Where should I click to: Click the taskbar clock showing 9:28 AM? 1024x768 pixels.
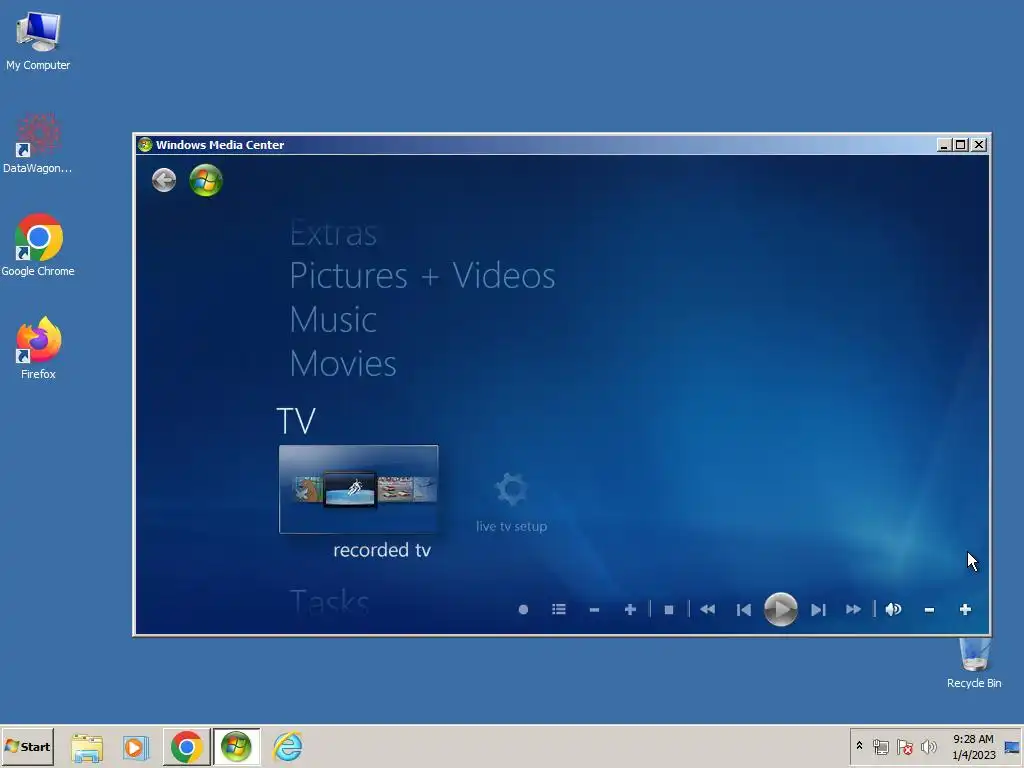coord(973,747)
